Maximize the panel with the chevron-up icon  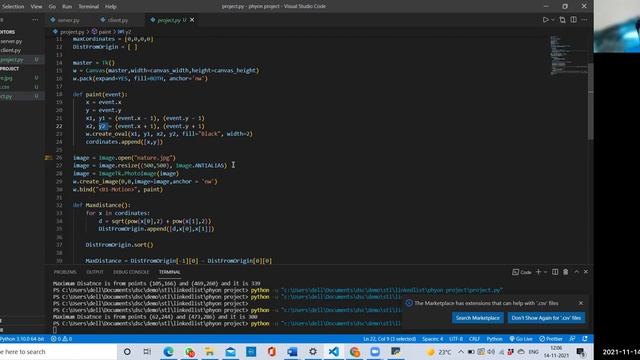[576, 272]
